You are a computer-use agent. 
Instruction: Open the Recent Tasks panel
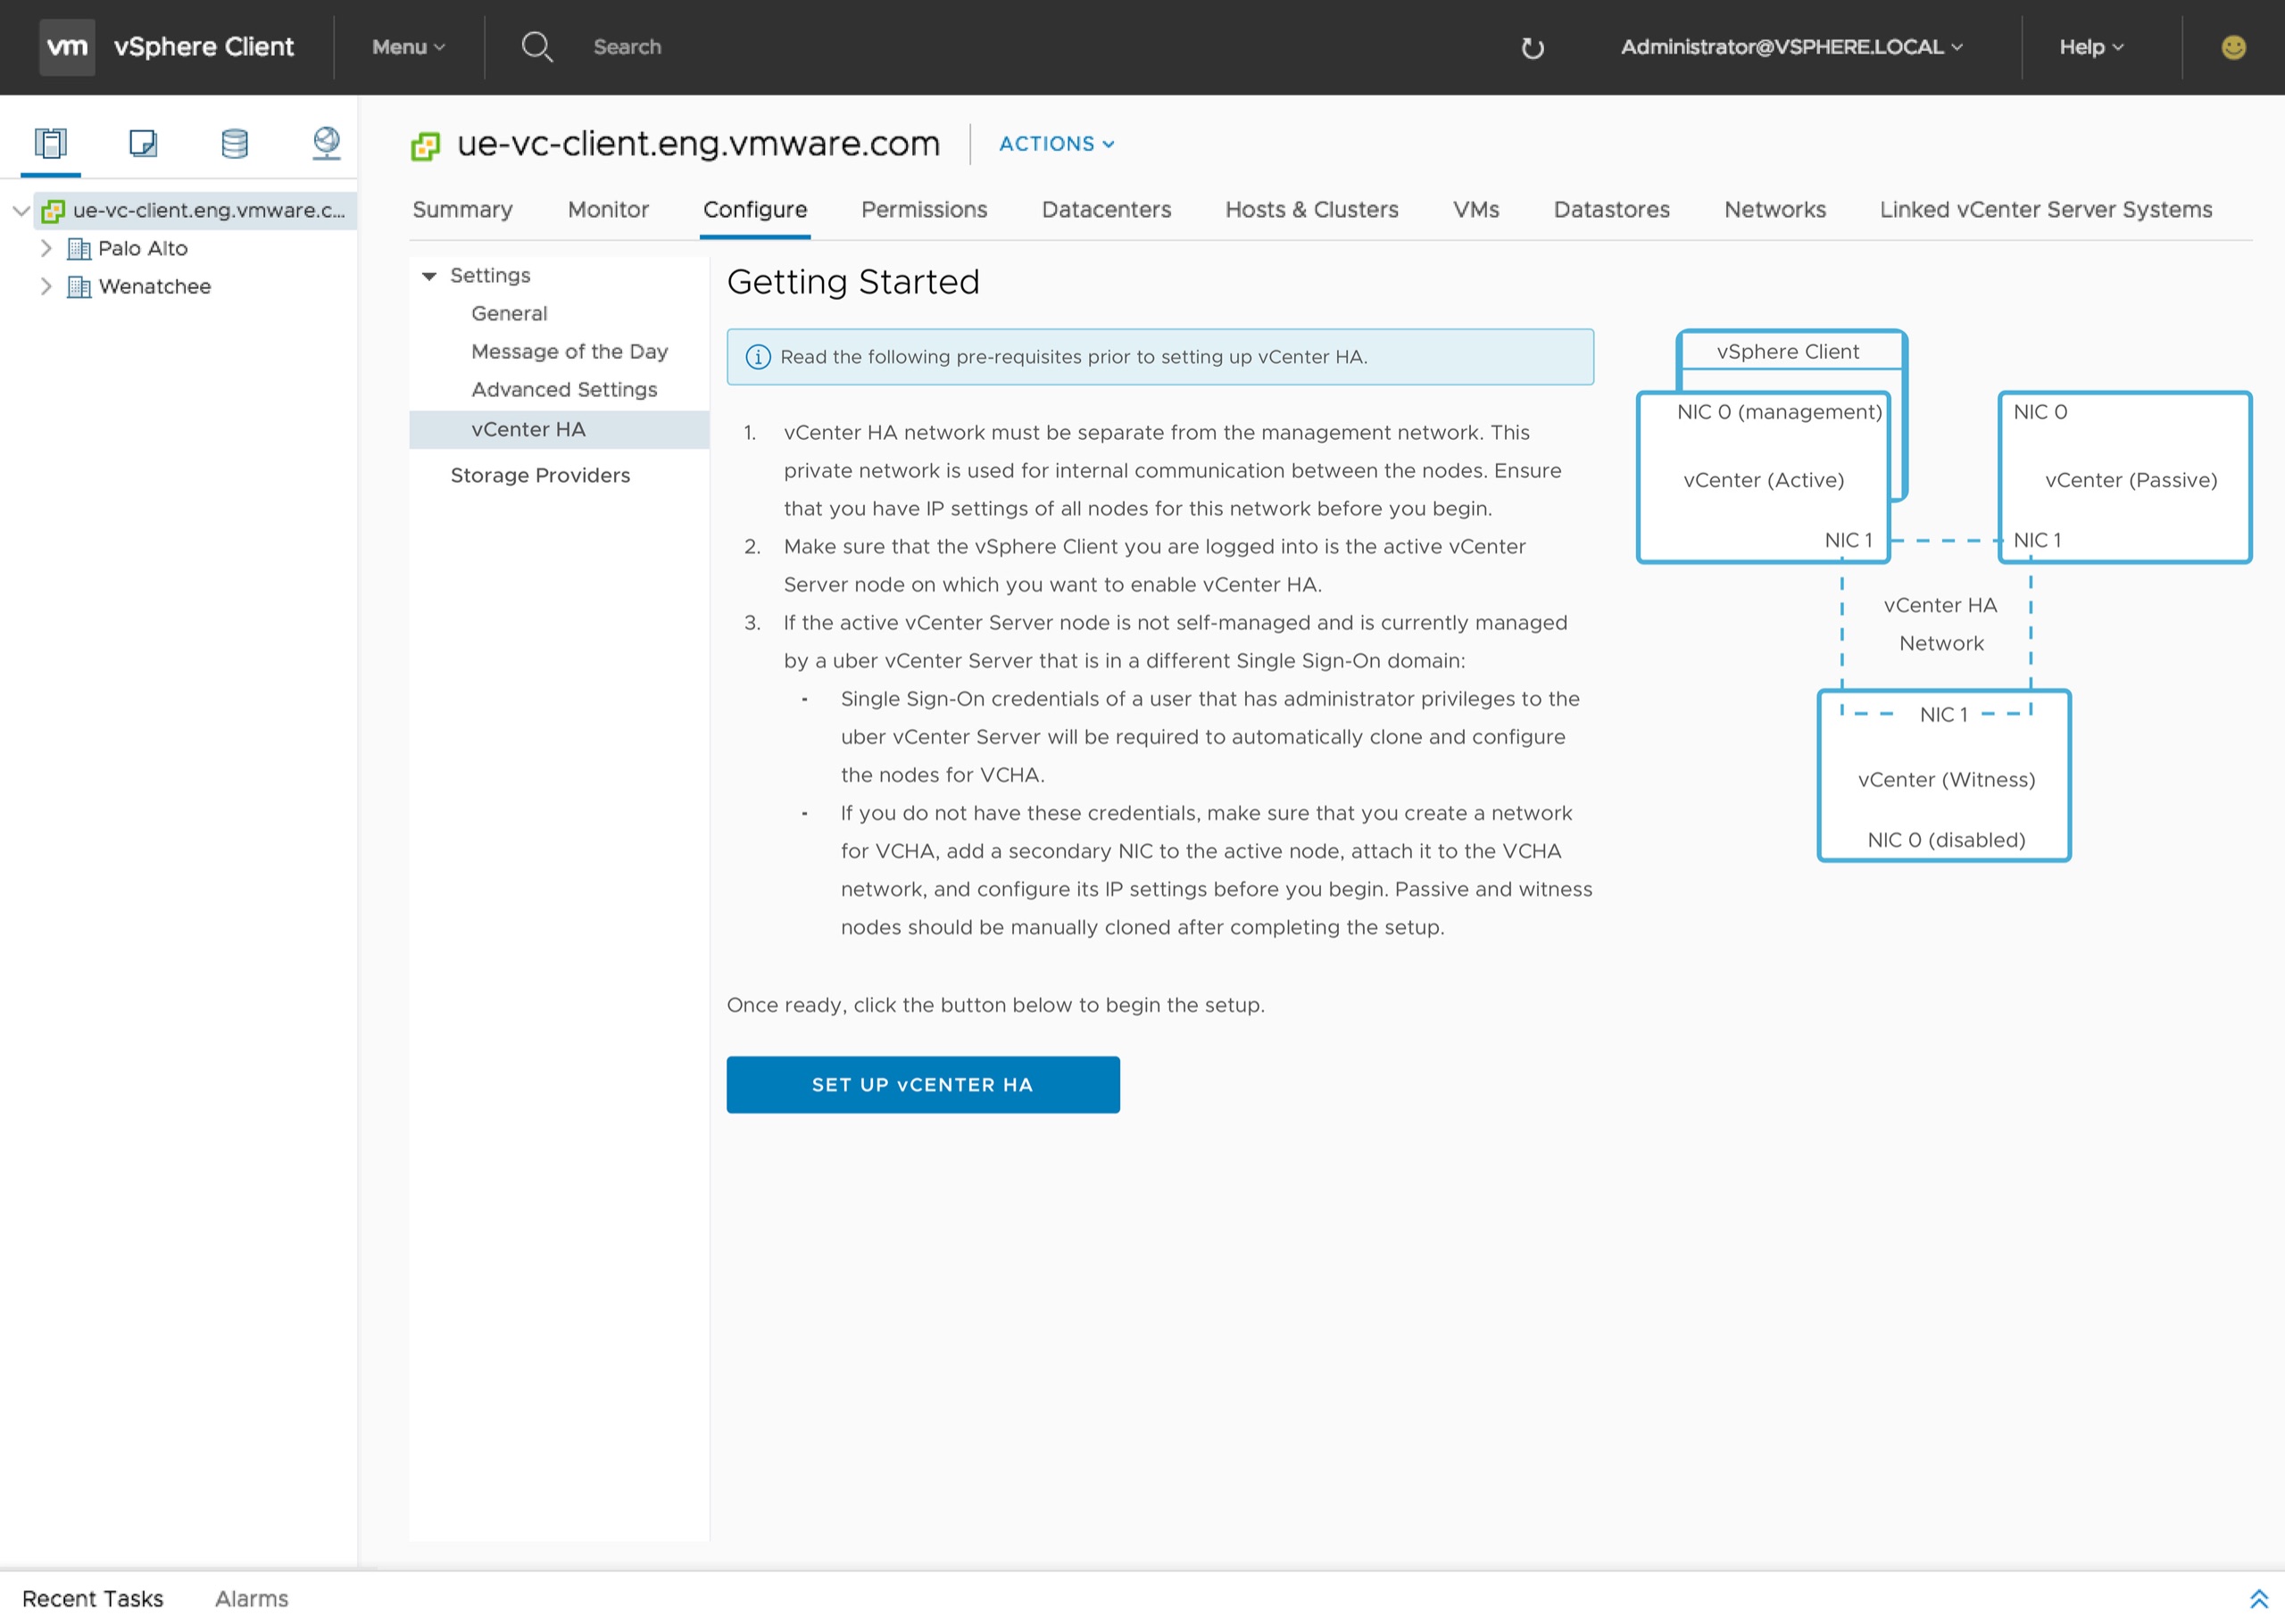point(92,1599)
